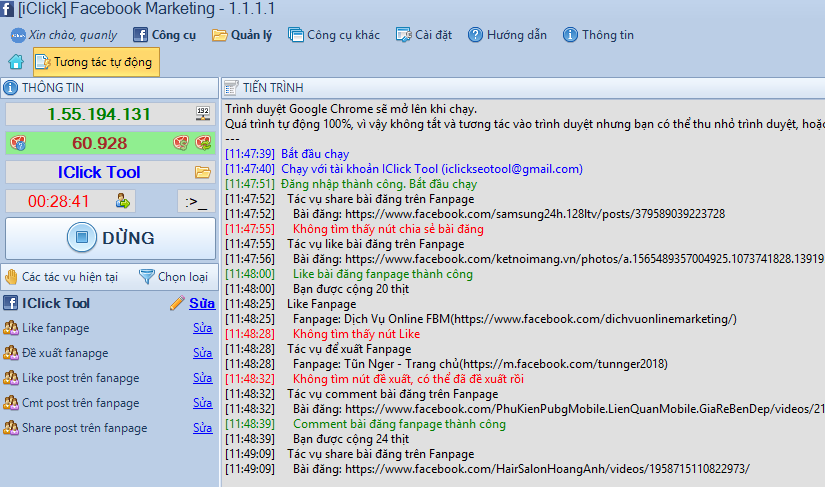
Task: Open the Cài đặt menu
Action: 424,35
